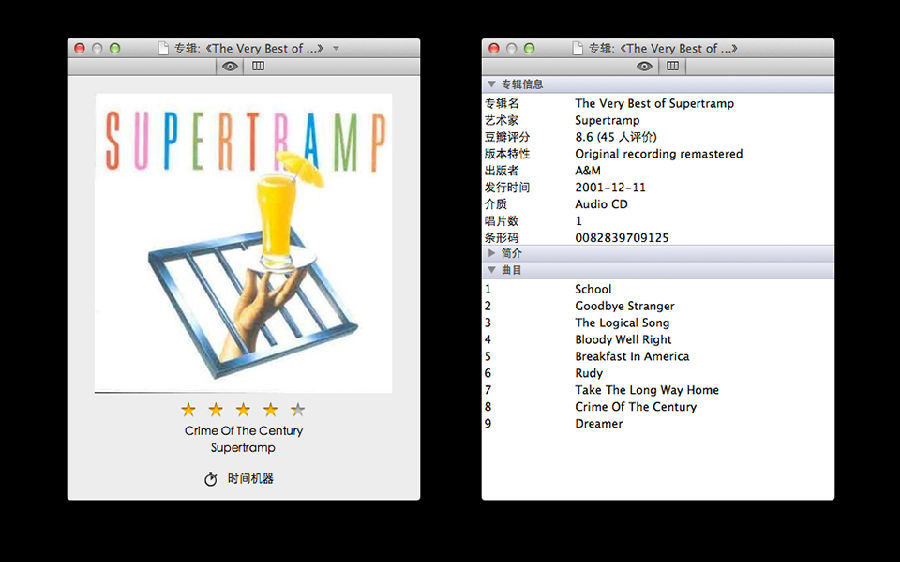
Task: Click the columns view icon in right window
Action: [x=673, y=66]
